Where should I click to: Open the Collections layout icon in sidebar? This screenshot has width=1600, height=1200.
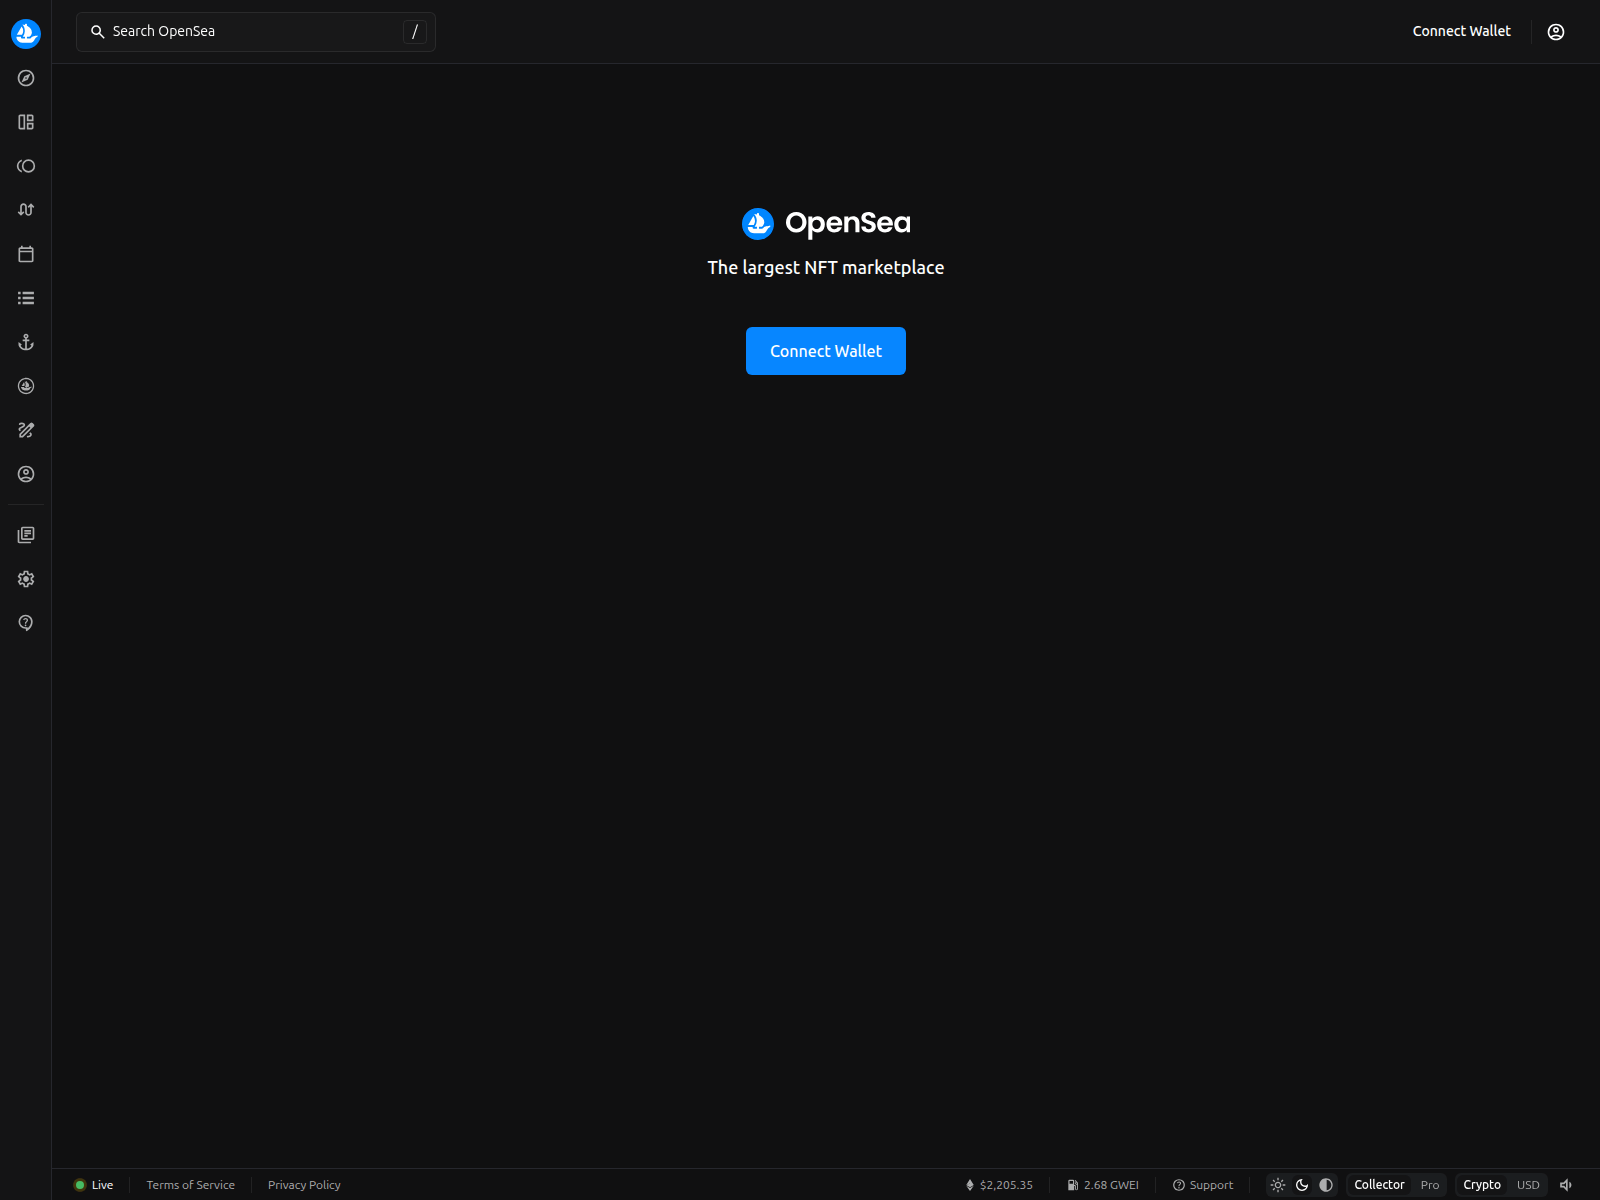[x=26, y=122]
